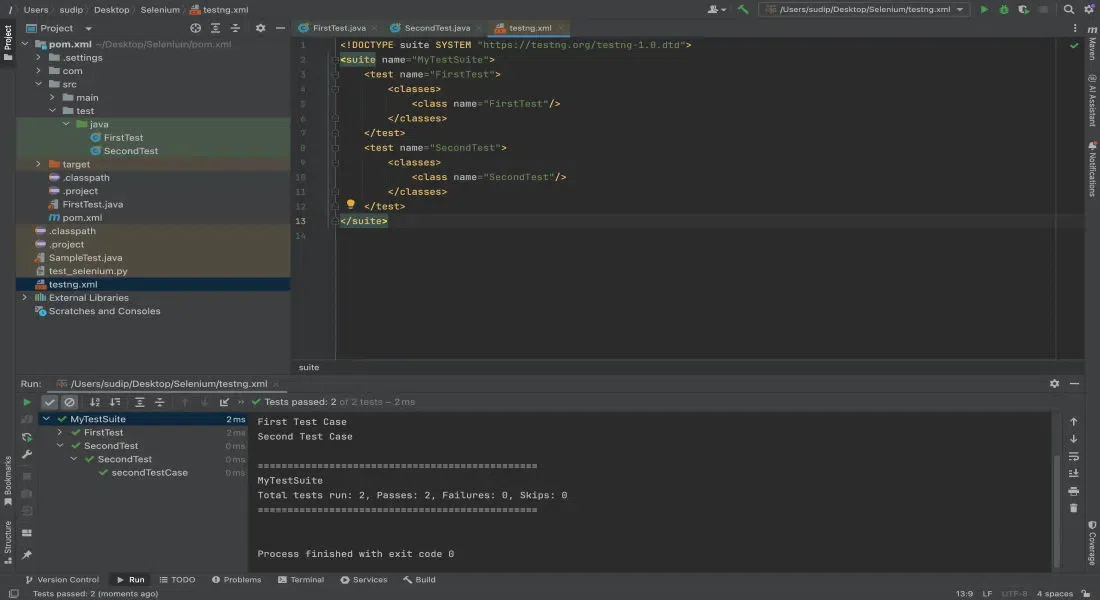Toggle soft-wrap in the console output sidebar
This screenshot has height=600, width=1100.
coord(1074,456)
